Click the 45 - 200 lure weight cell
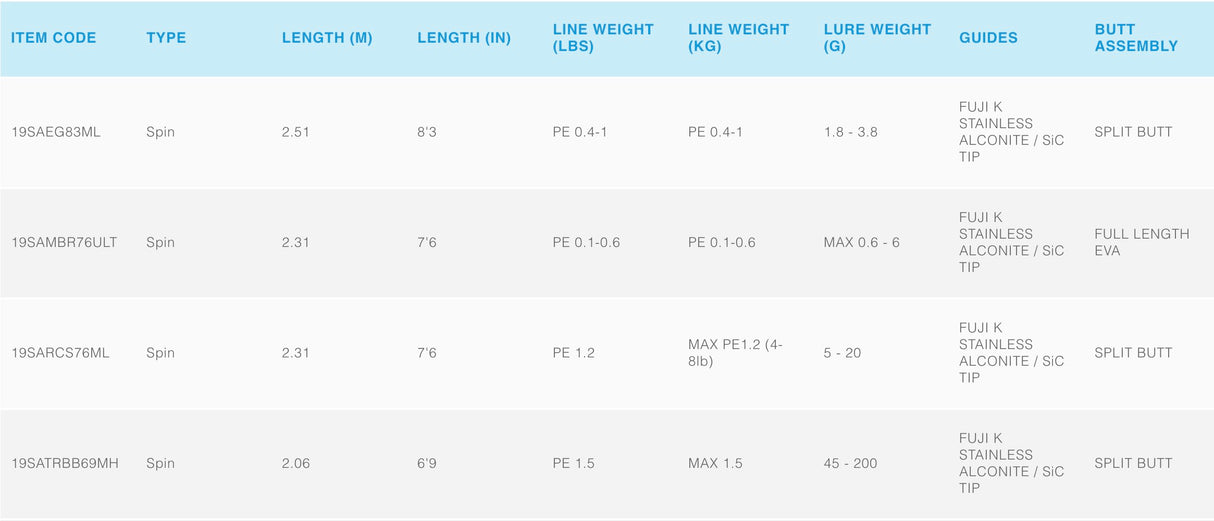The image size is (1214, 521). pyautogui.click(x=849, y=463)
